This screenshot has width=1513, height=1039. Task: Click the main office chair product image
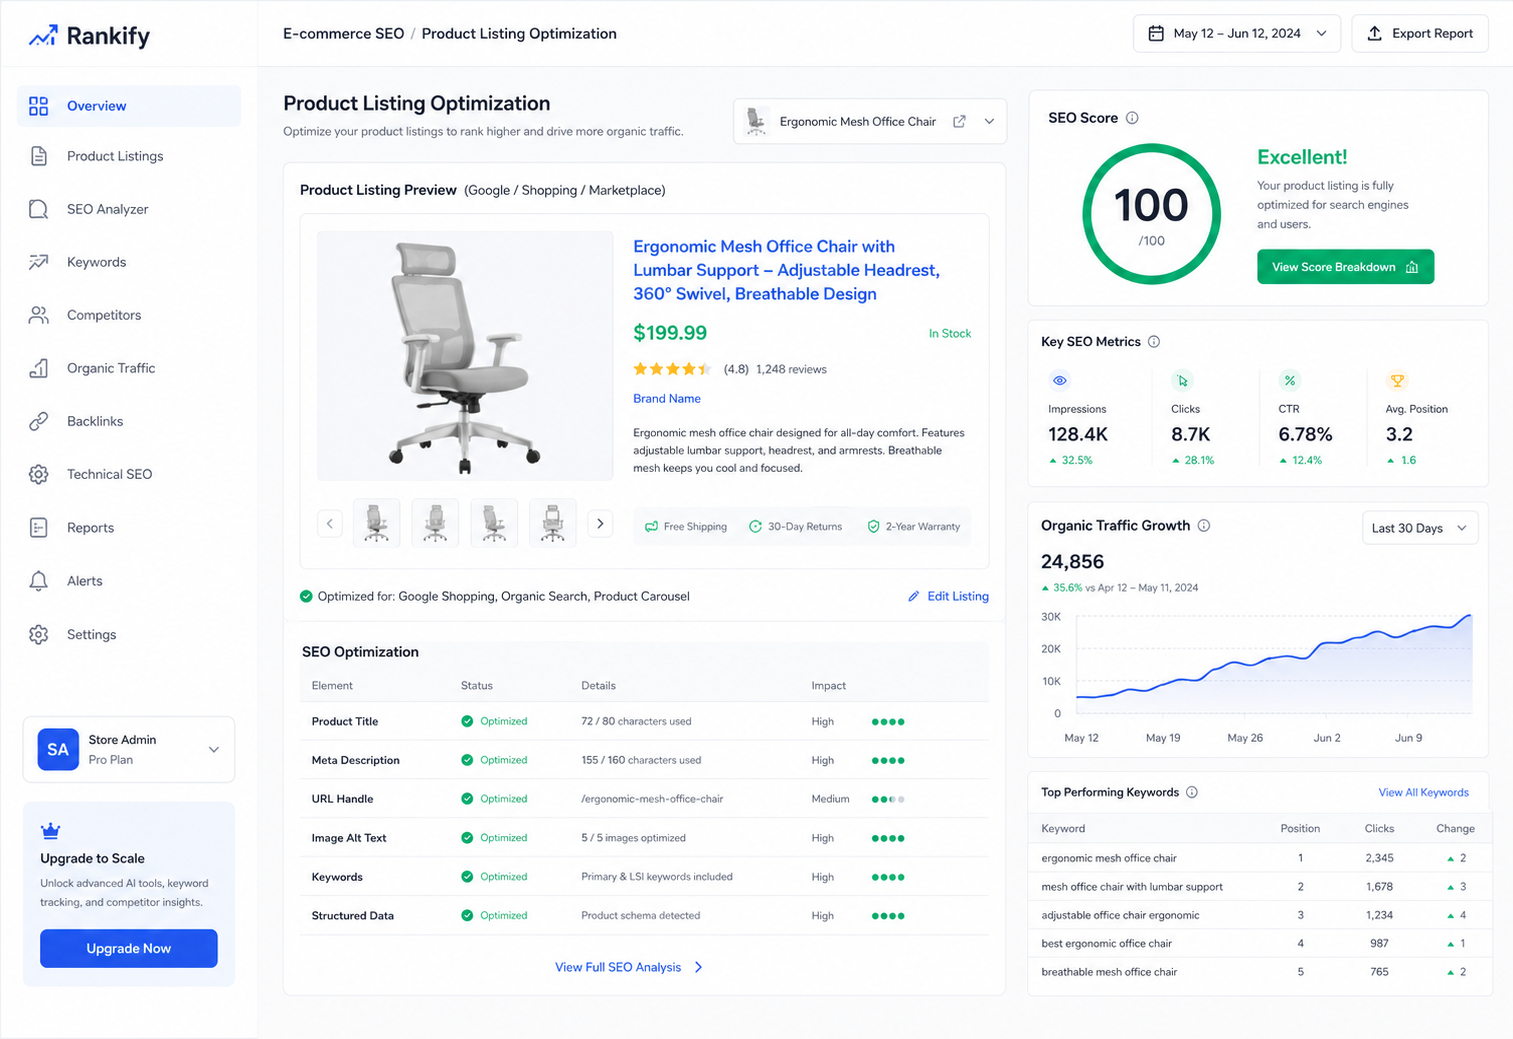pyautogui.click(x=465, y=356)
